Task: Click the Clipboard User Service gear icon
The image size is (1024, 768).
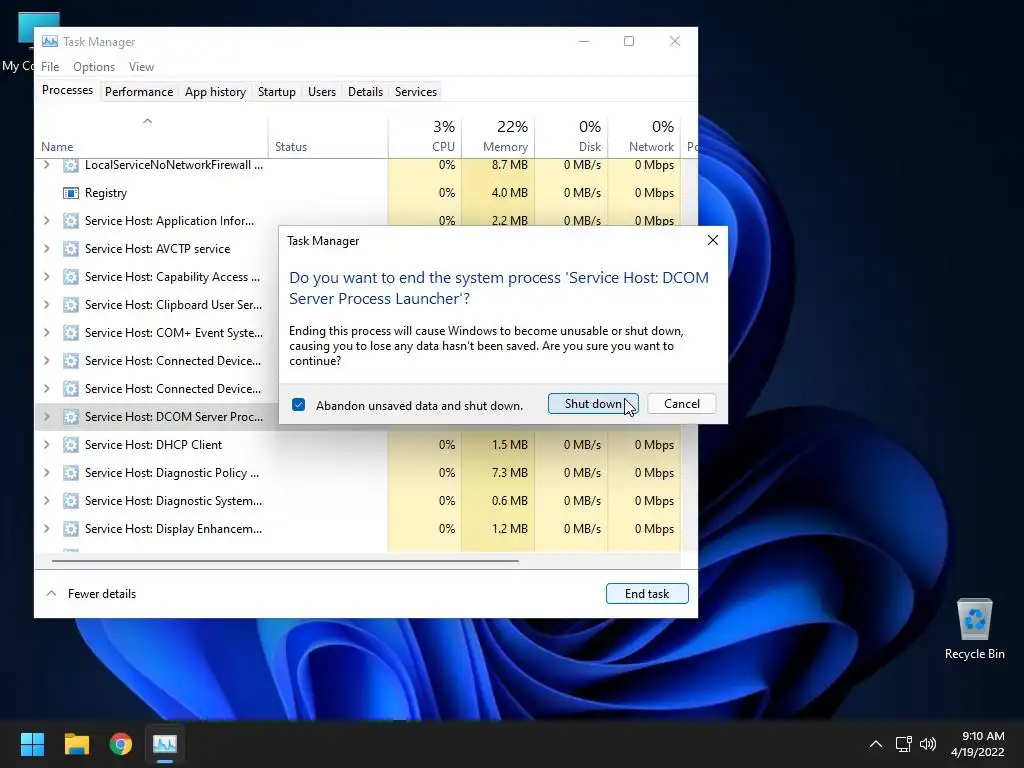Action: click(x=71, y=305)
